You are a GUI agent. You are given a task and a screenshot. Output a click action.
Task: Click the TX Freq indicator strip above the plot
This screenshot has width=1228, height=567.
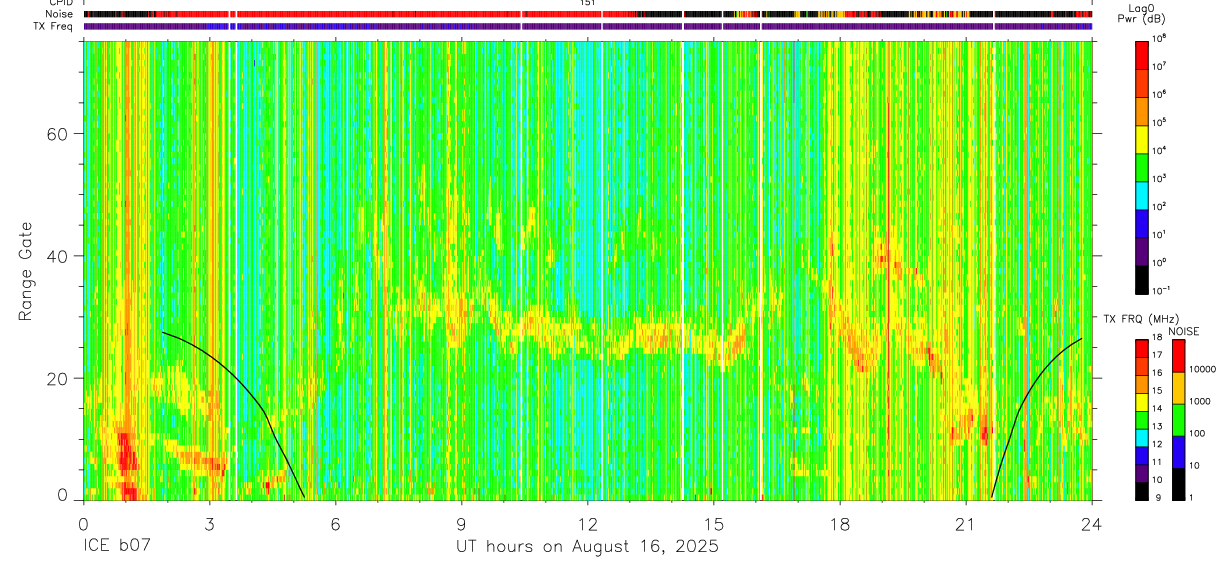pyautogui.click(x=588, y=26)
